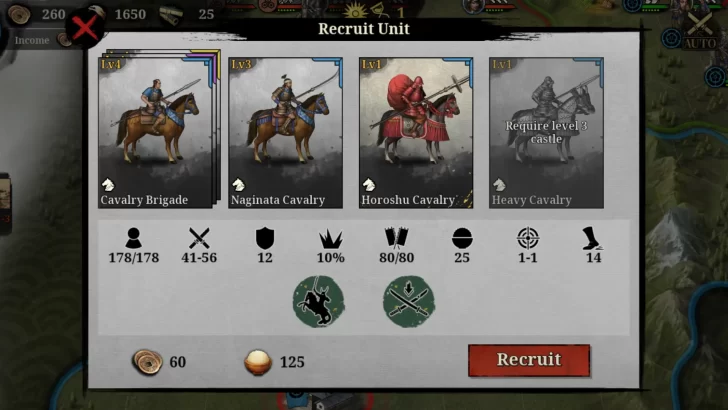Screen dimensions: 728x410
Task: Open the crossed swords debuff skill badge
Action: point(409,301)
